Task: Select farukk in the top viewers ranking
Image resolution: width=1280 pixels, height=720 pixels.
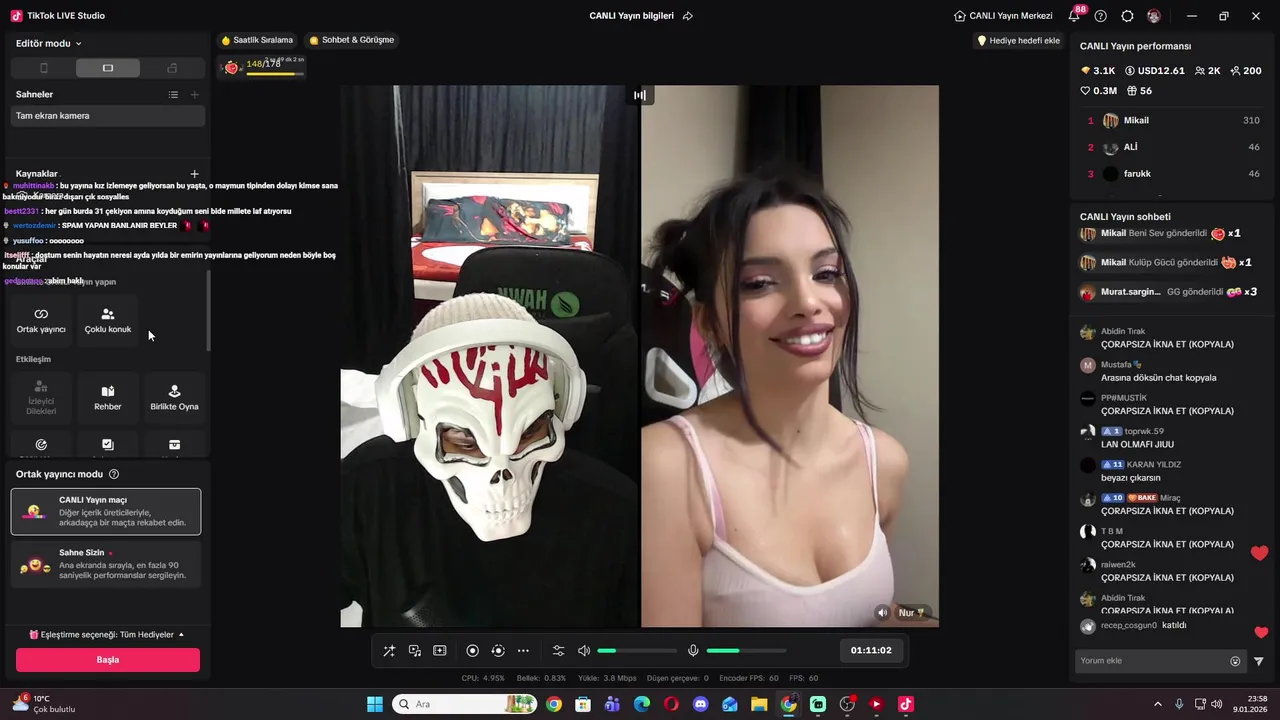Action: pos(1172,174)
